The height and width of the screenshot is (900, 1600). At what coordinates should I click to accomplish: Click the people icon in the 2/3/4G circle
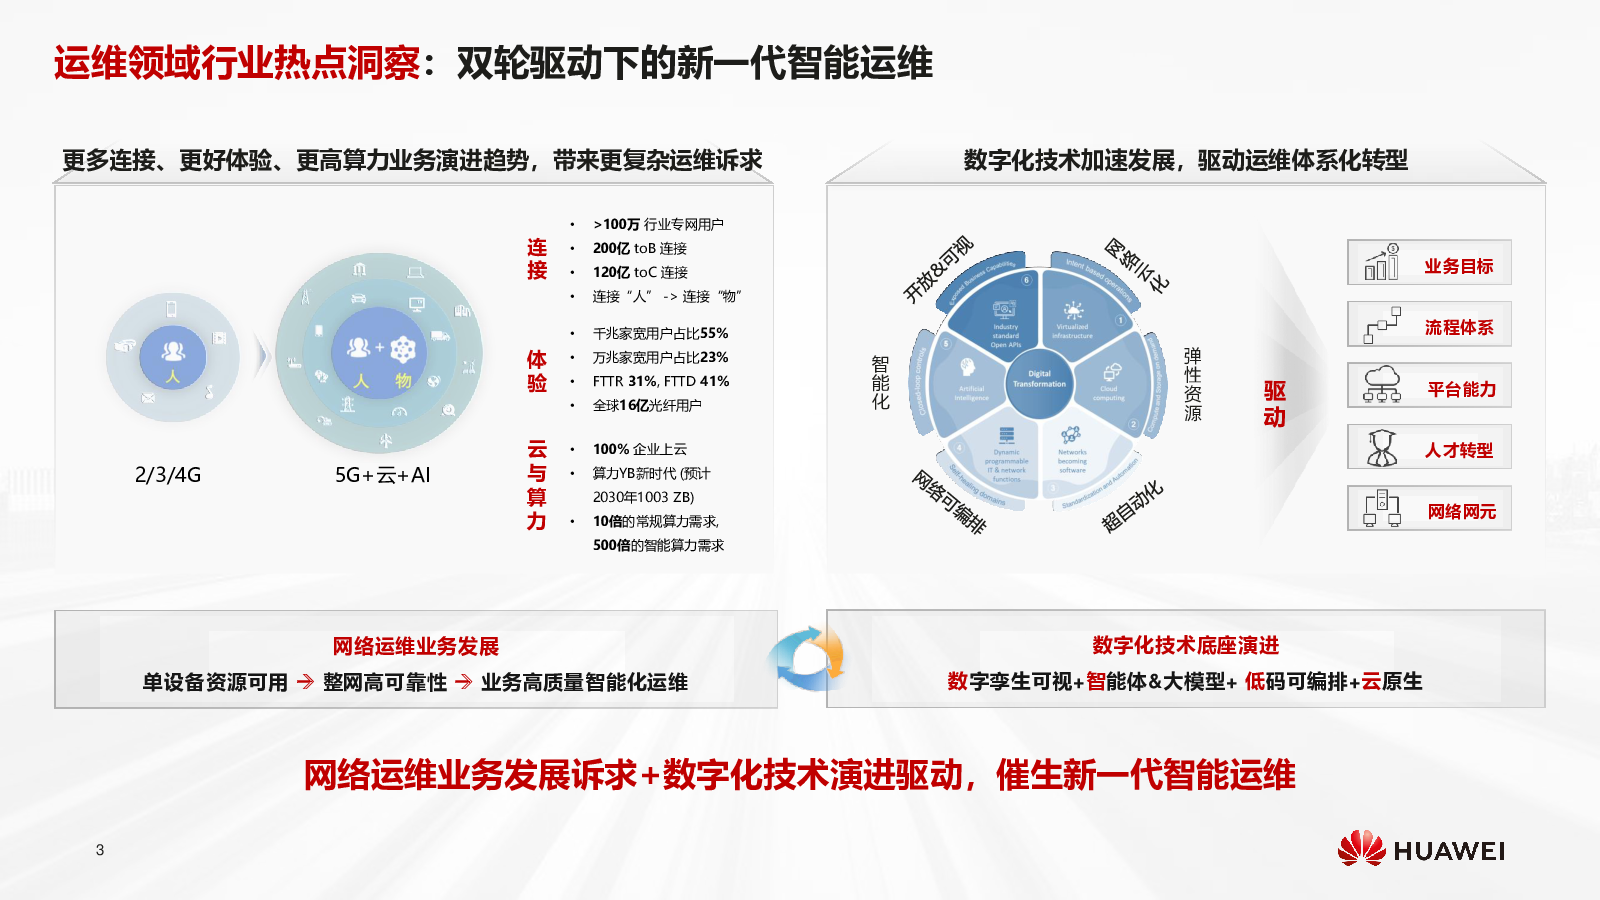point(172,351)
